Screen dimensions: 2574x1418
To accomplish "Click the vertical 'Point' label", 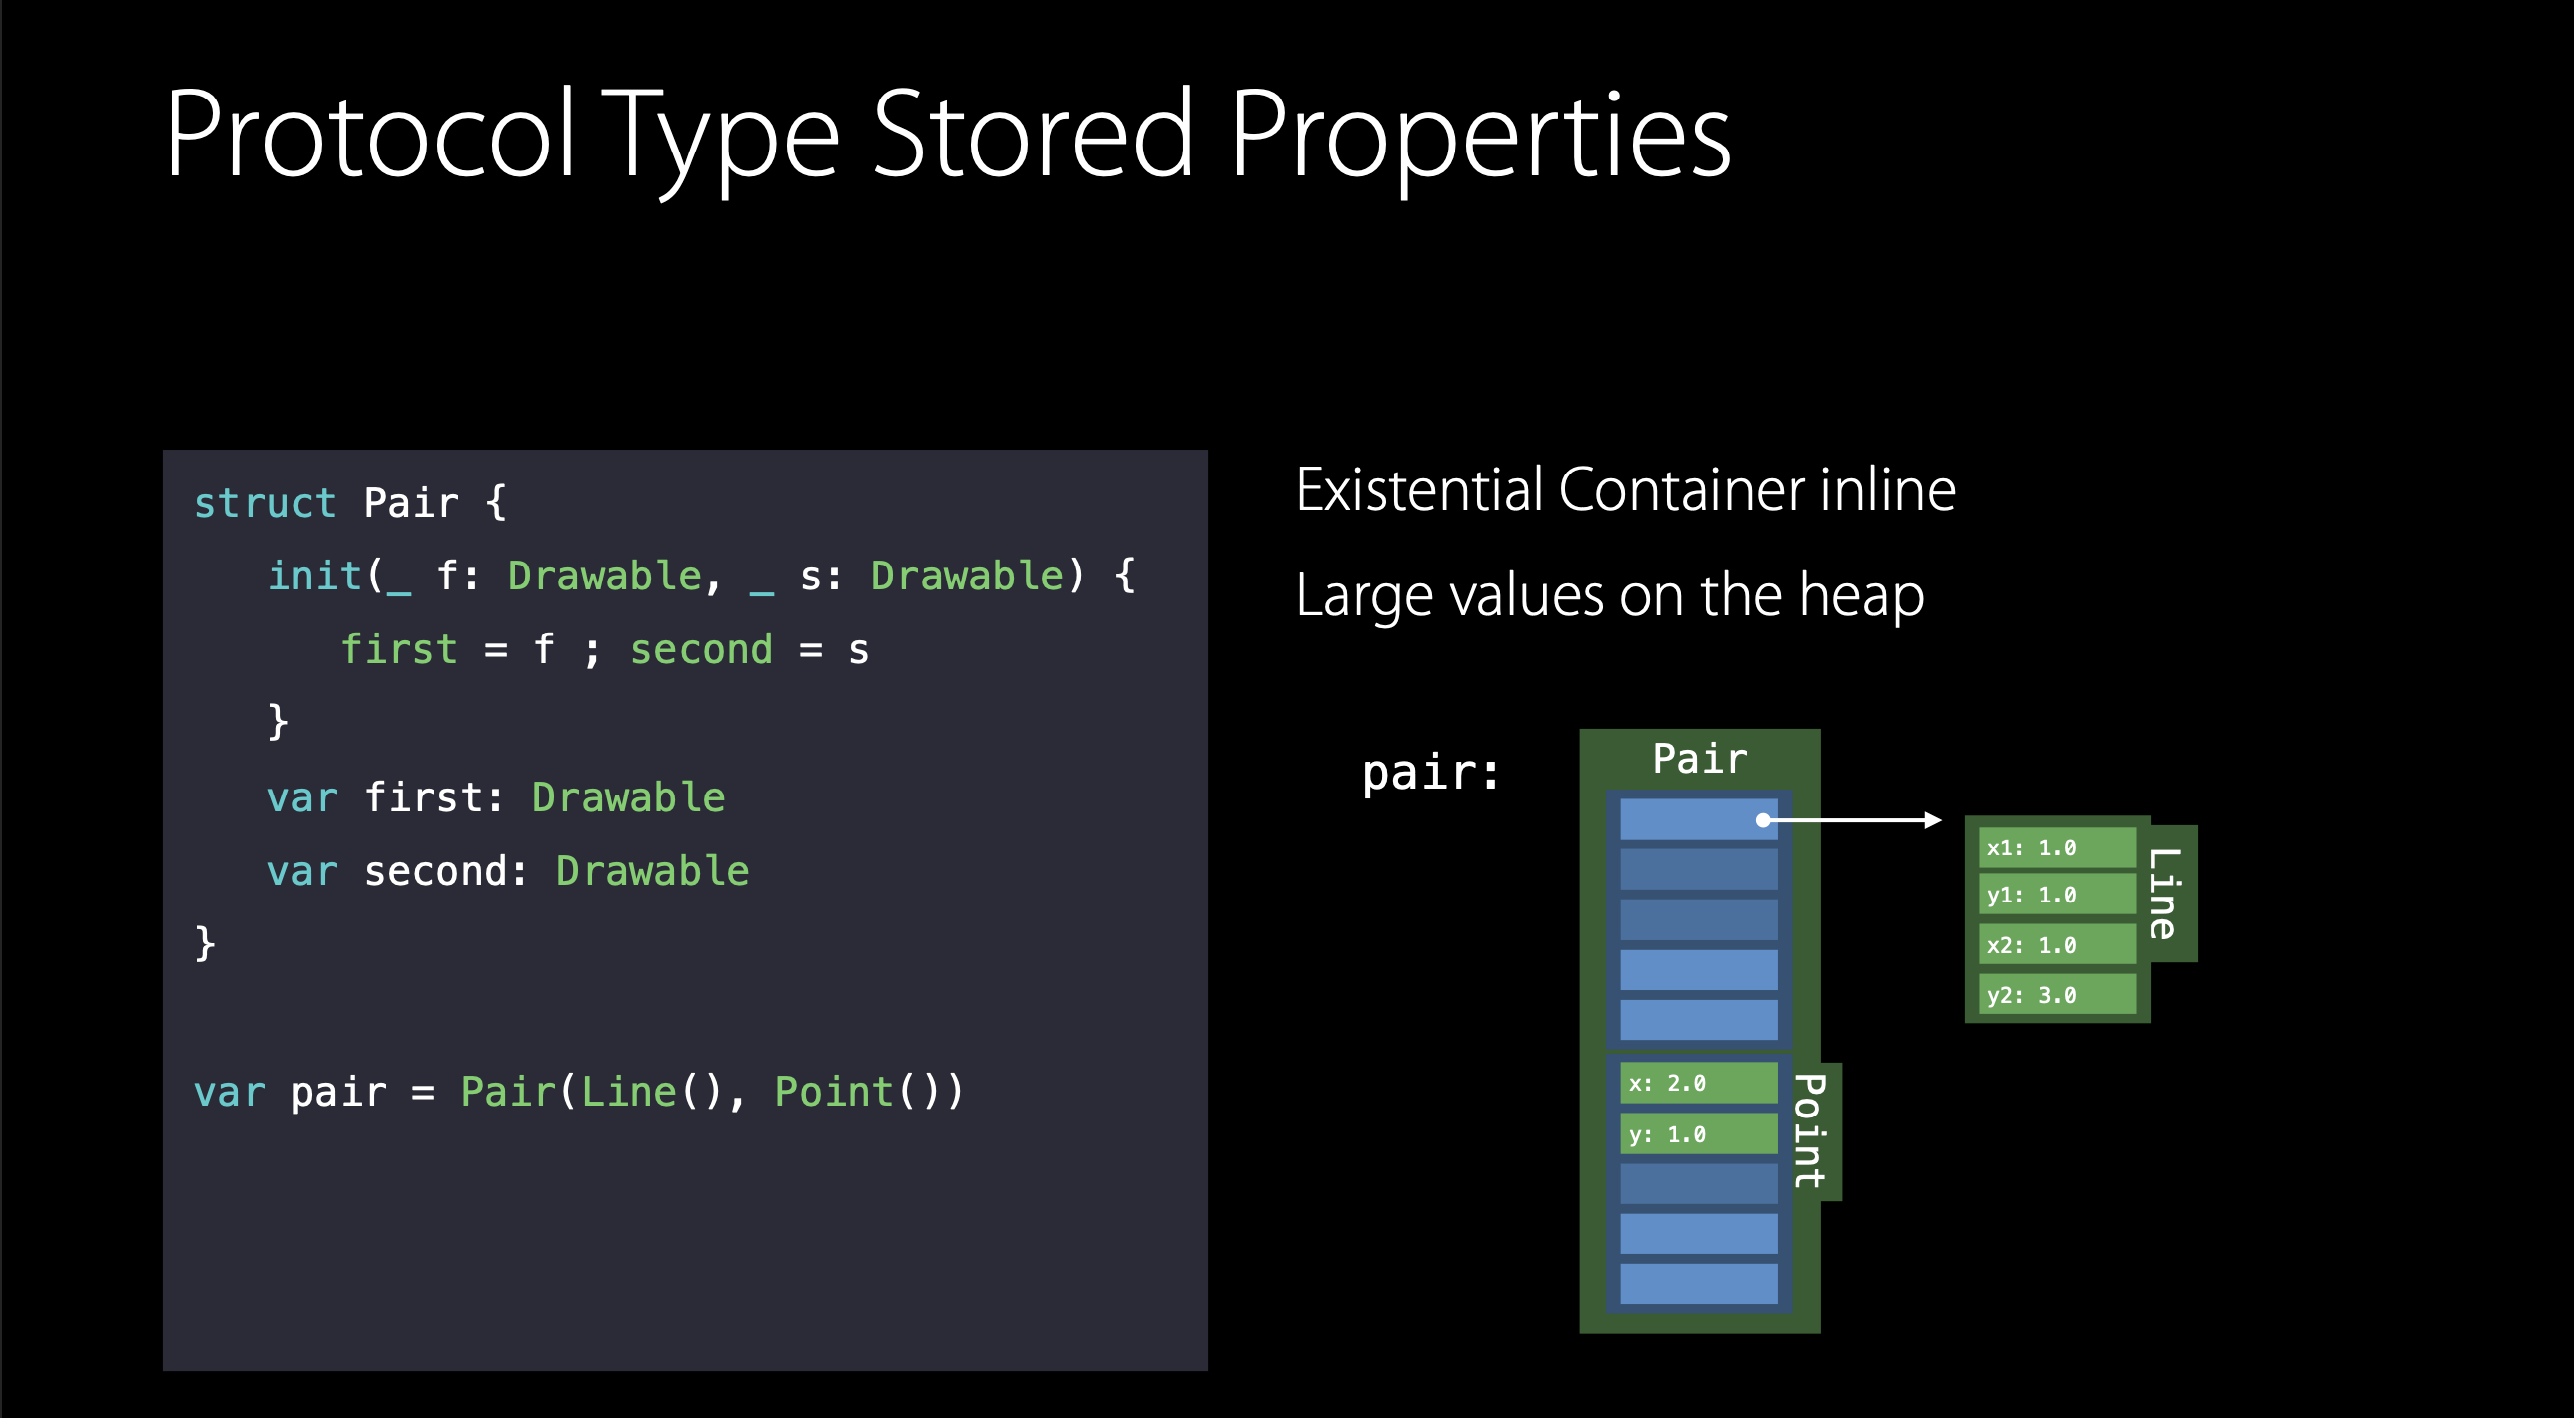I will 1811,1130.
